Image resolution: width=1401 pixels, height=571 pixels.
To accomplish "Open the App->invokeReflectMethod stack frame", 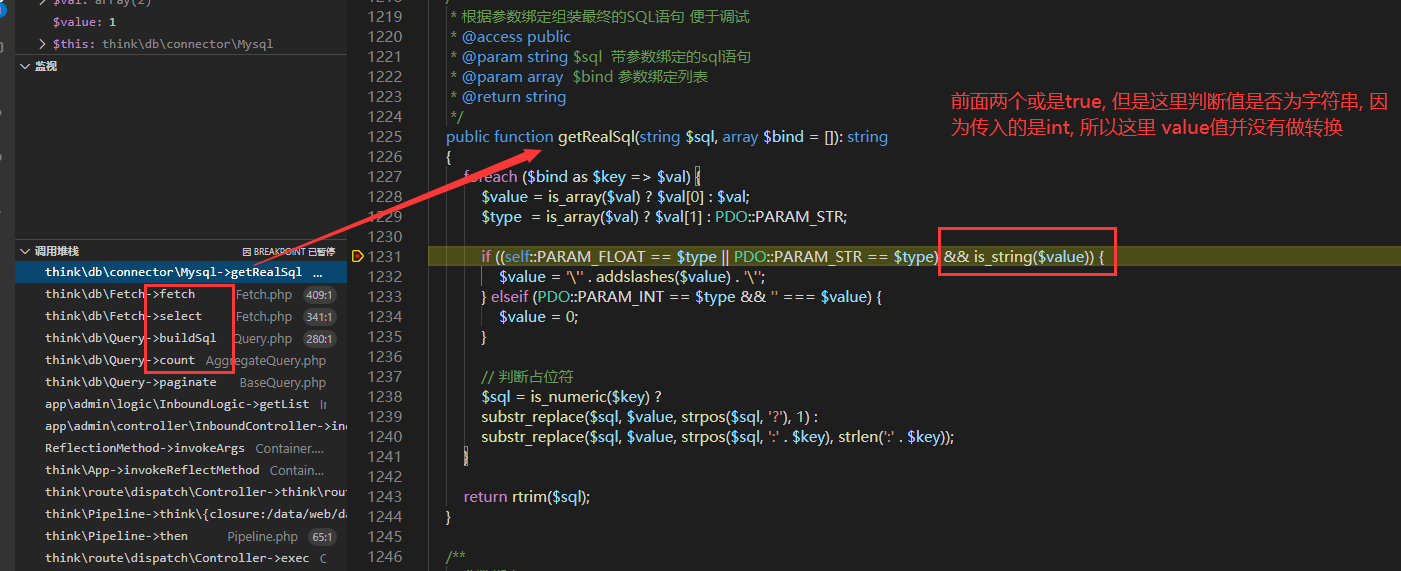I will (x=181, y=470).
